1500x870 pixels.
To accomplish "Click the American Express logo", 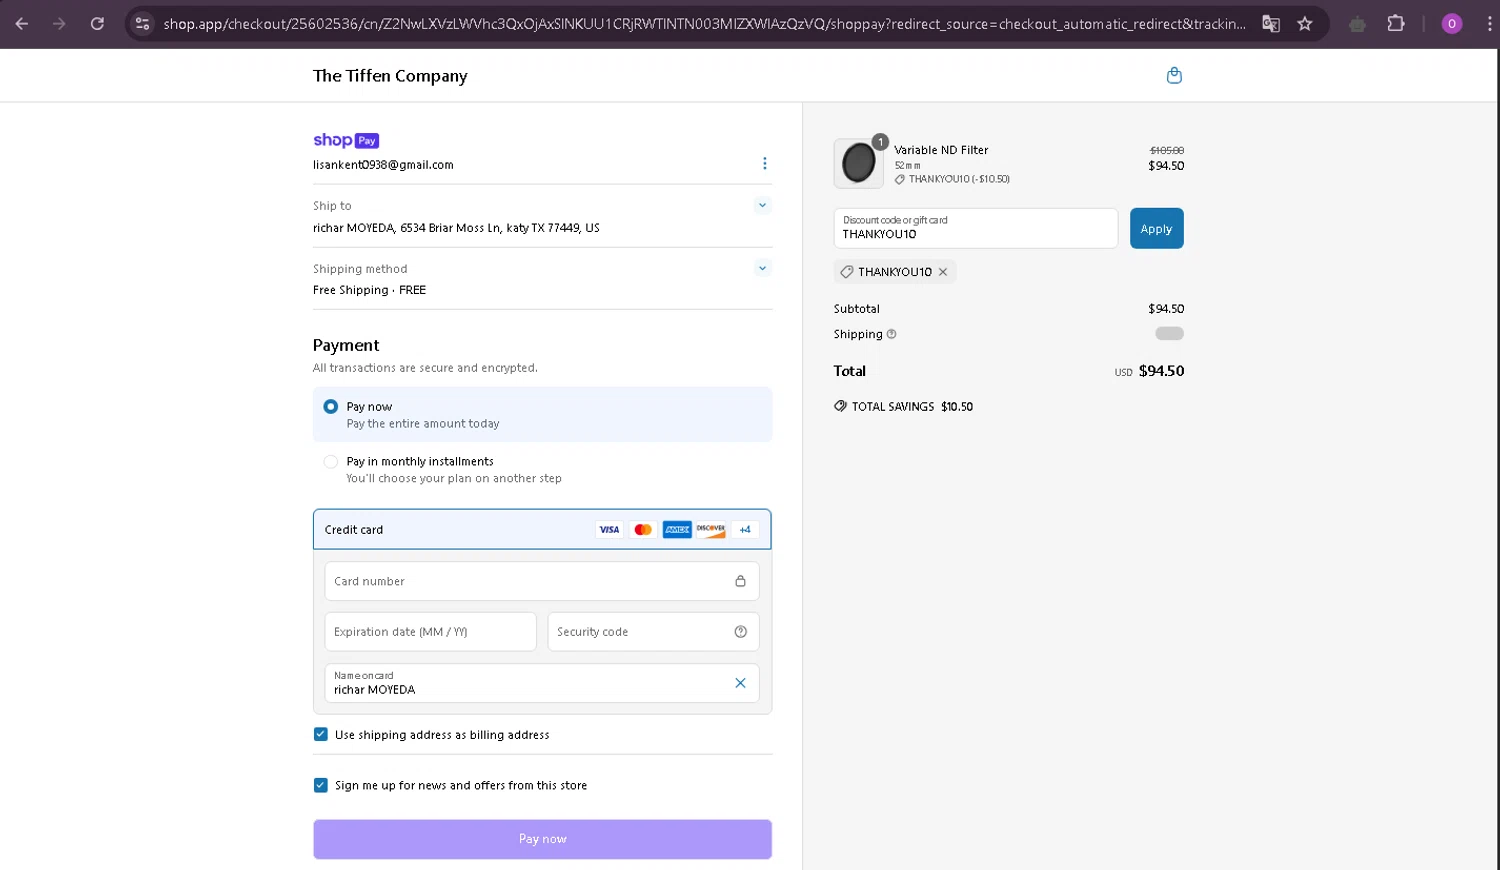I will click(x=677, y=529).
